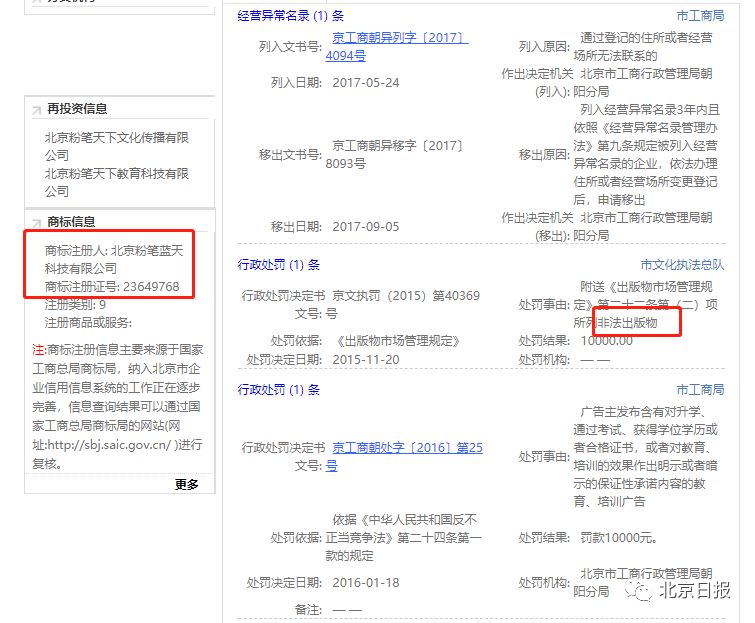
Task: Select 商标注册人: 北京粉笔蓝天科技有限公司
Action: (x=114, y=260)
